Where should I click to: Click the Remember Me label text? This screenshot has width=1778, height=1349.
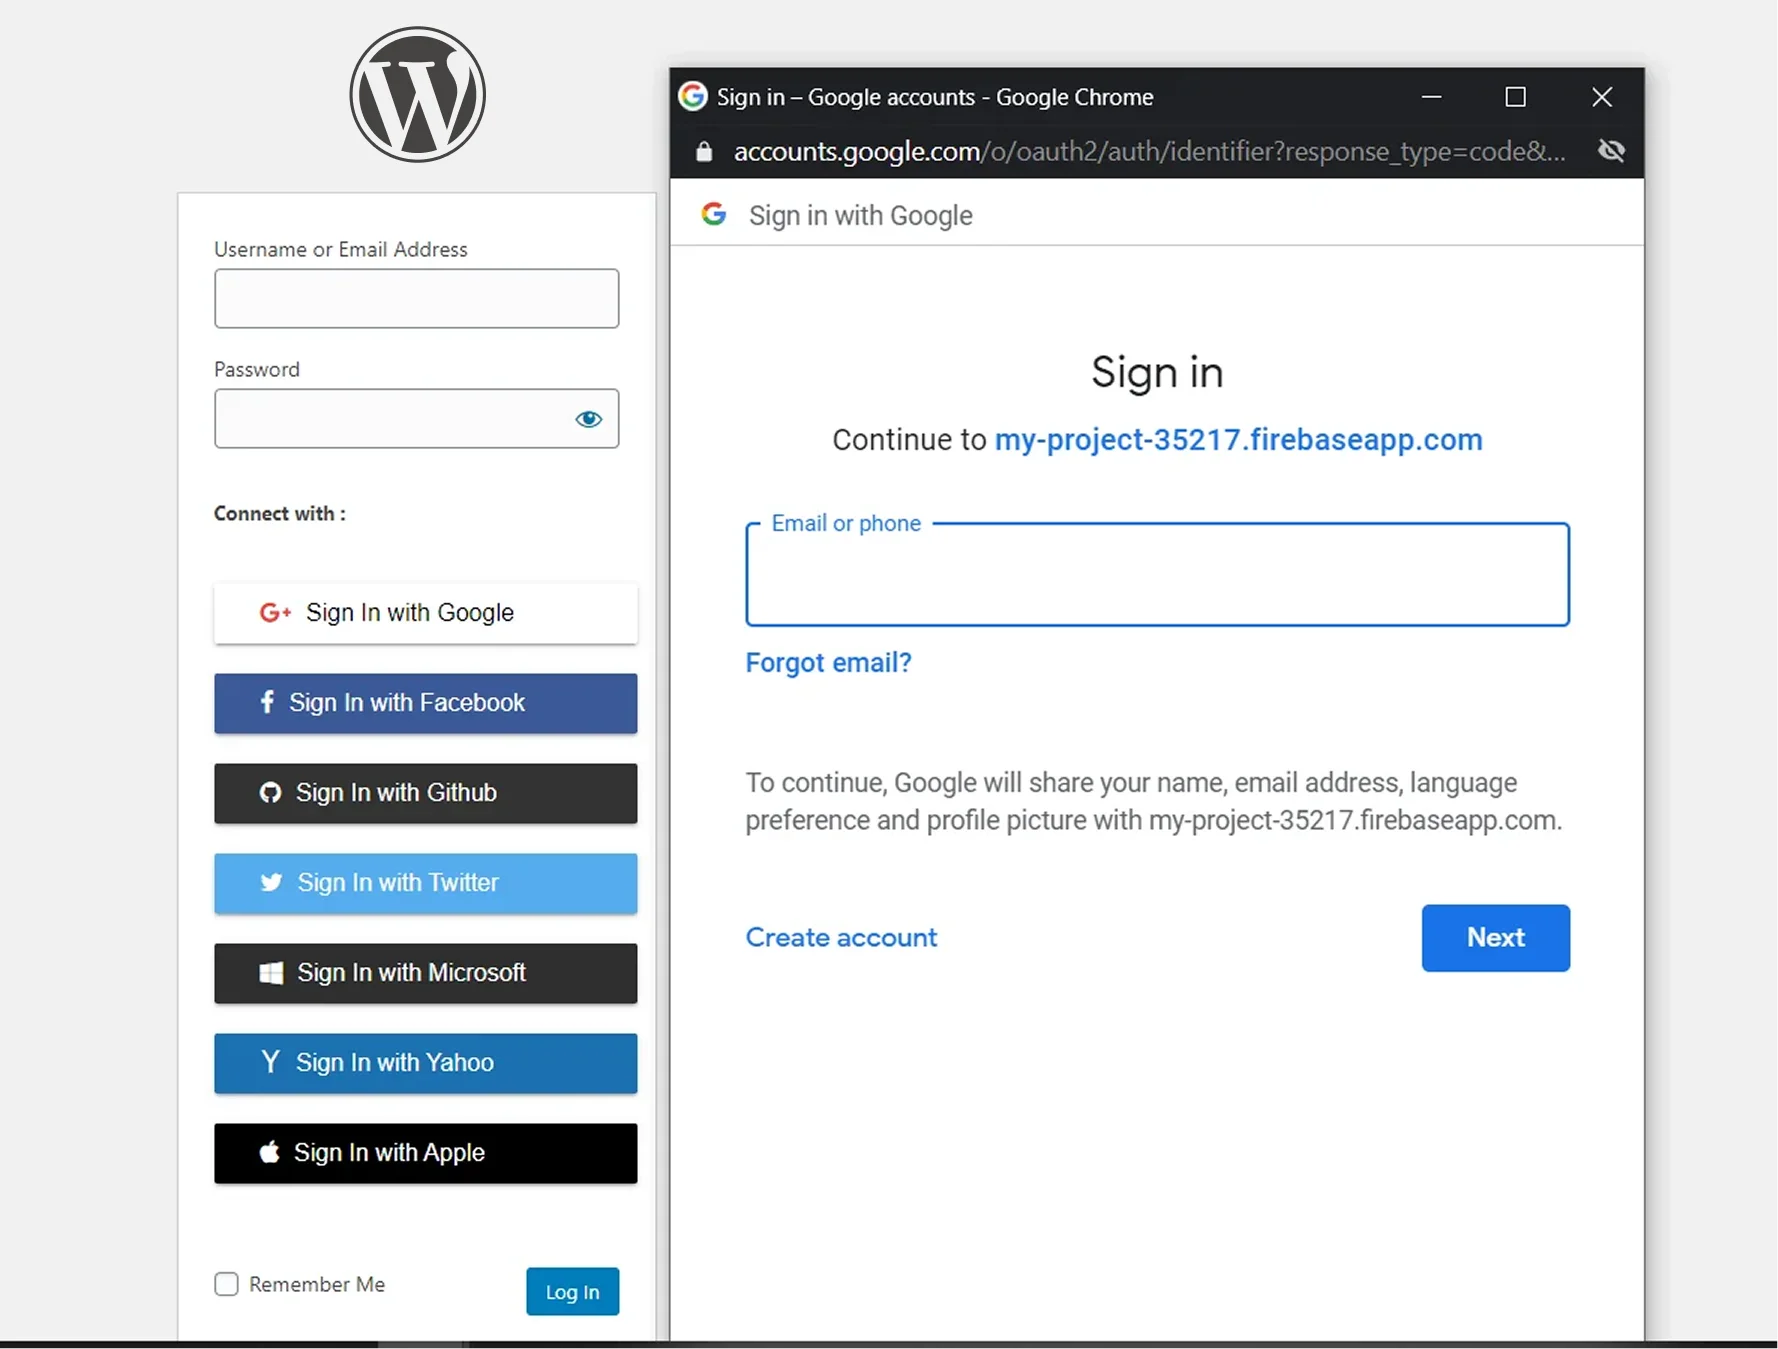point(317,1284)
